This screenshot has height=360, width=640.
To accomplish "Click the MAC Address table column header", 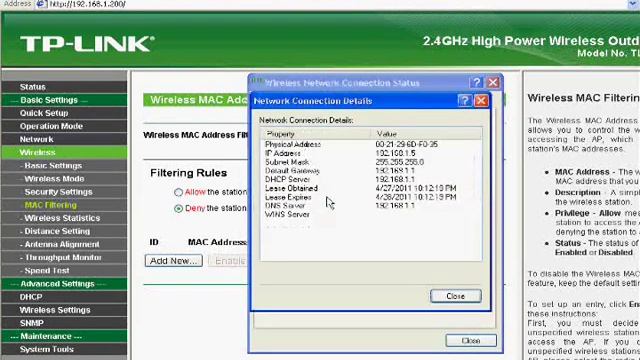I will 218,242.
